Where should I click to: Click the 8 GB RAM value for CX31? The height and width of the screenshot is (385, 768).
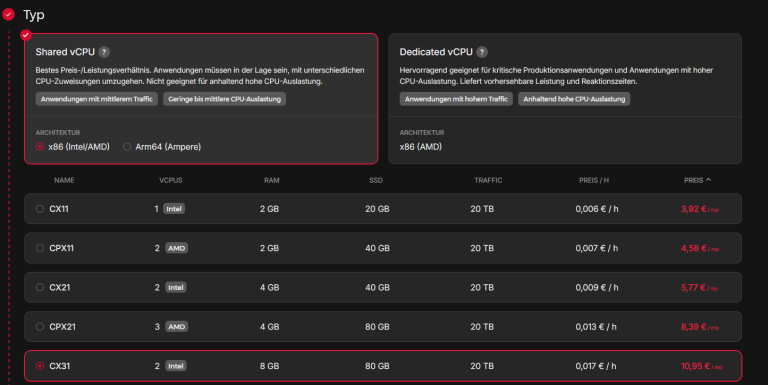pyautogui.click(x=269, y=366)
